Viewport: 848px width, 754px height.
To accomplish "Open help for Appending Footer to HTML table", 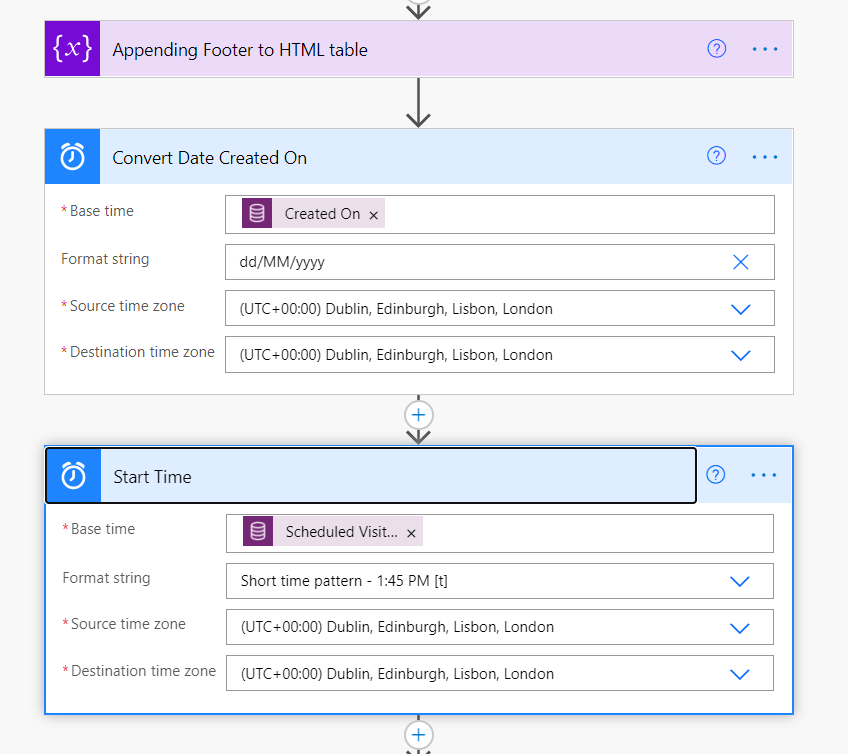I will tap(716, 49).
